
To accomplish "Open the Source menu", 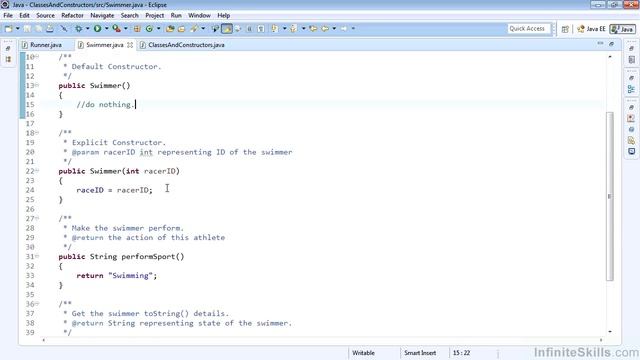I will click(45, 16).
